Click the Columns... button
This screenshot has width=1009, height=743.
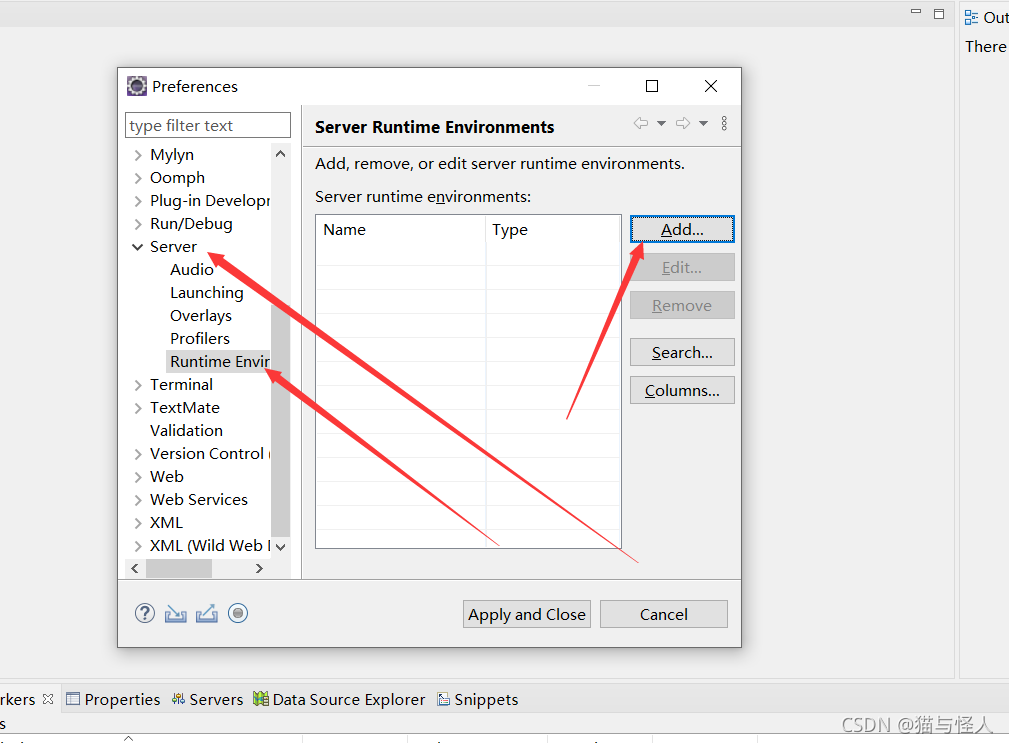tap(682, 390)
